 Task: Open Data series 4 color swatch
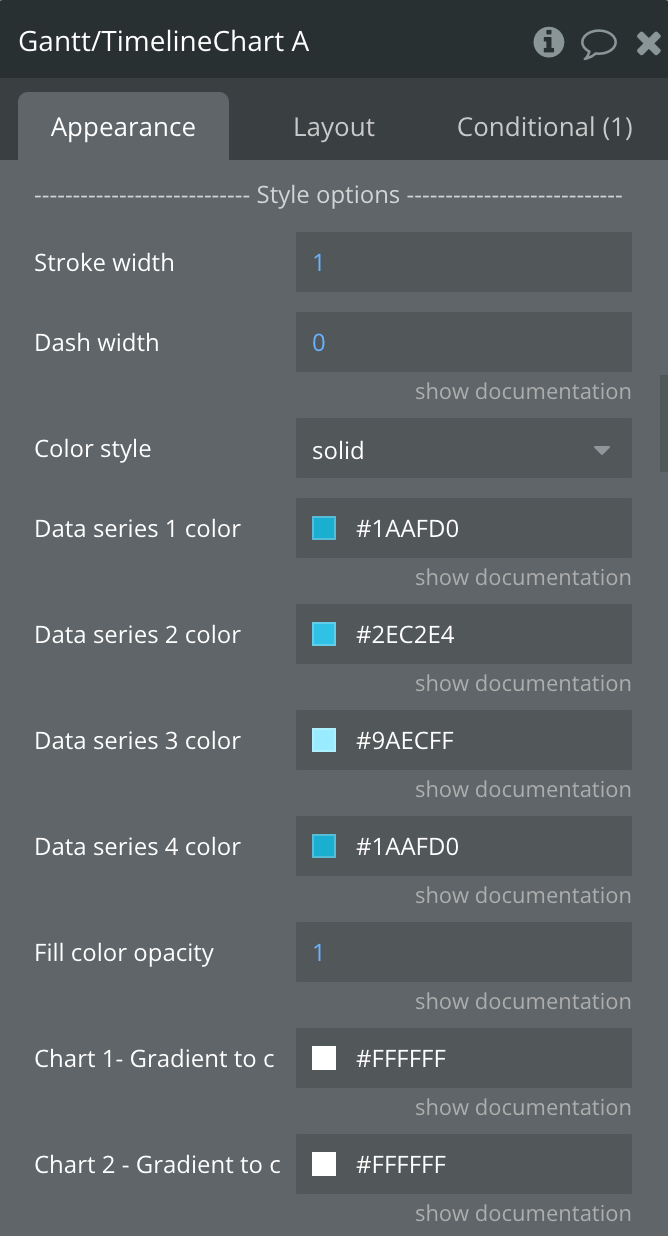tap(324, 846)
